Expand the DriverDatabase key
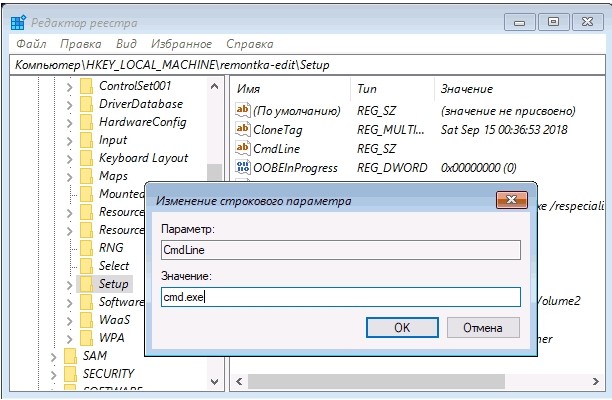Image resolution: width=612 pixels, height=400 pixels. (x=69, y=105)
